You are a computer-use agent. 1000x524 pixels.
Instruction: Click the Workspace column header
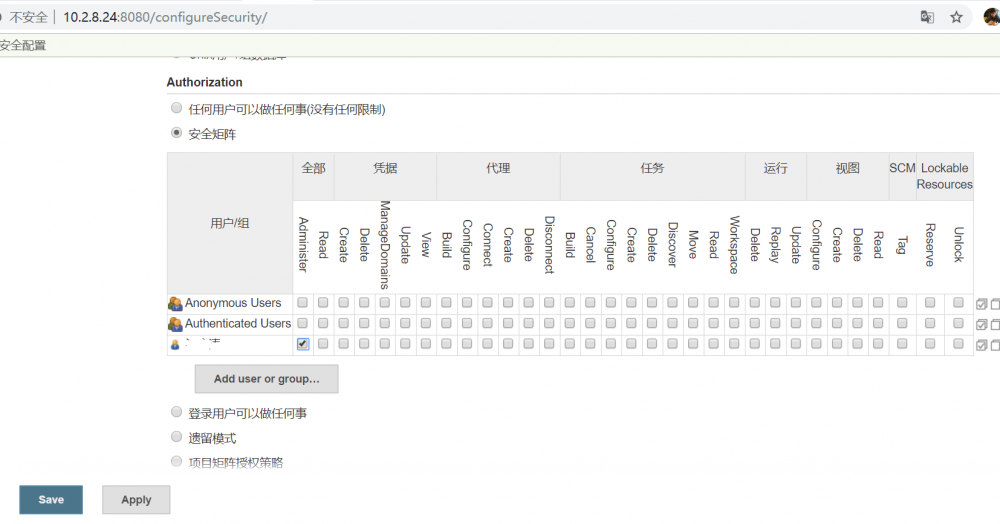(x=734, y=245)
